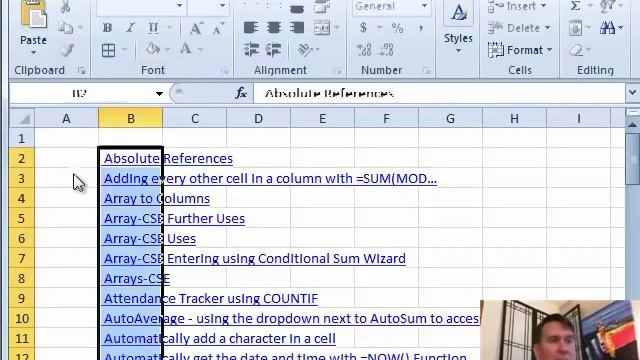Viewport: 640px width, 360px height.
Task: Open the font size dropdown
Action: (222, 6)
